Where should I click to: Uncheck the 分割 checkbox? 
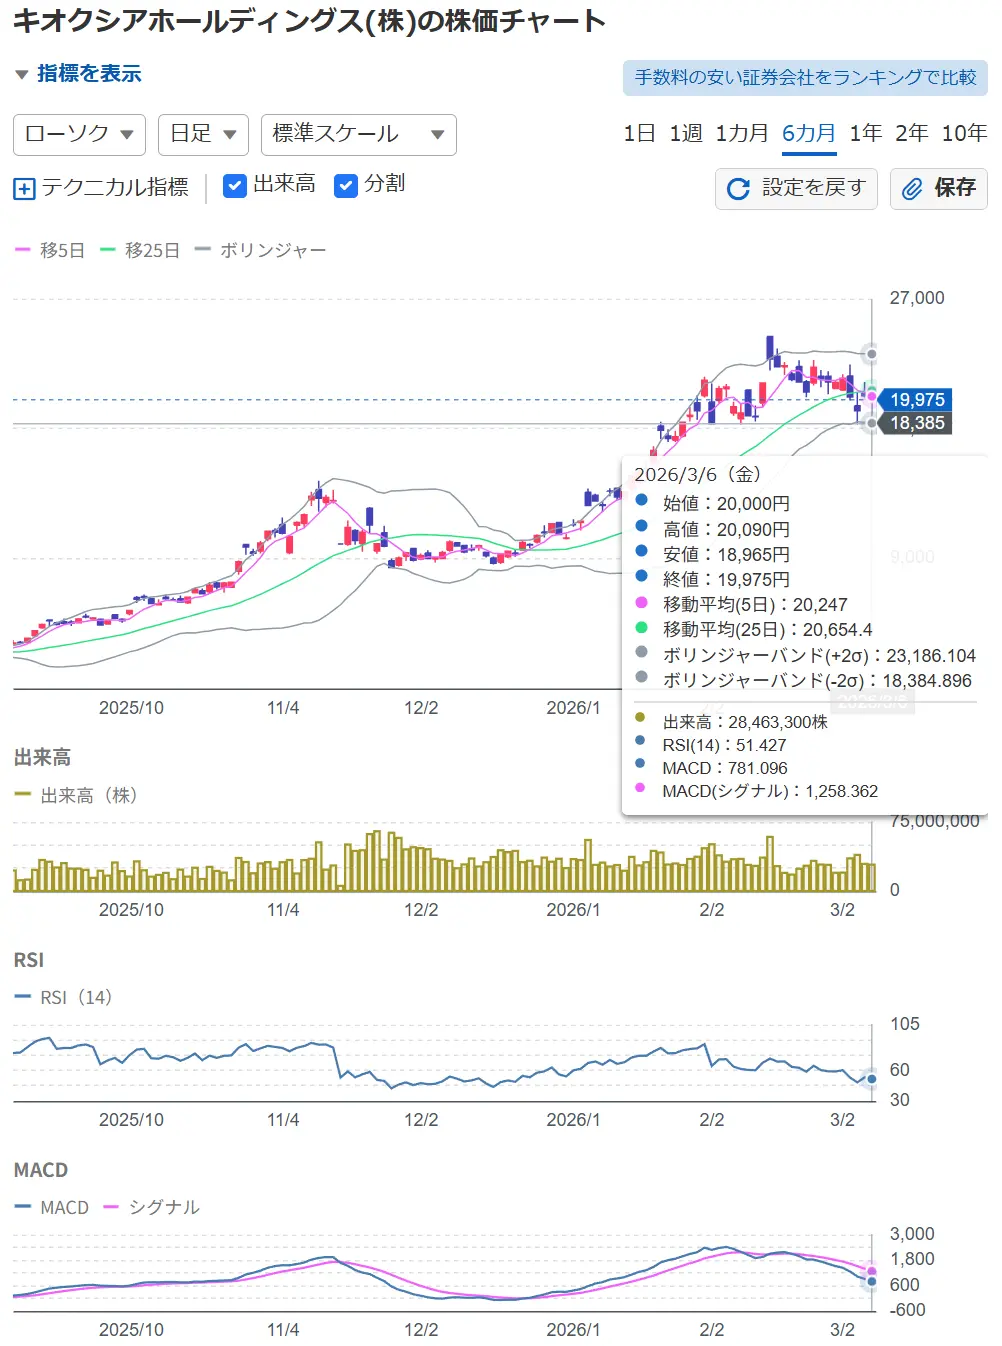pos(346,185)
